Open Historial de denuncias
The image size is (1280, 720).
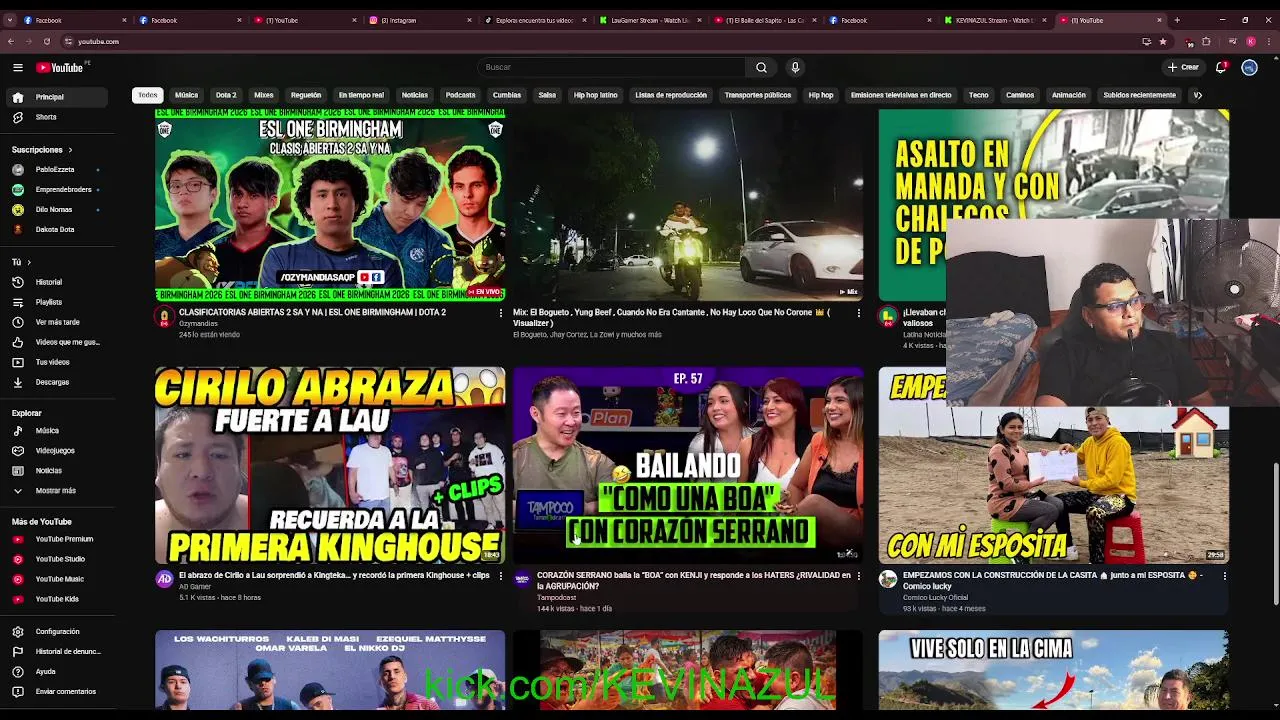[55, 652]
